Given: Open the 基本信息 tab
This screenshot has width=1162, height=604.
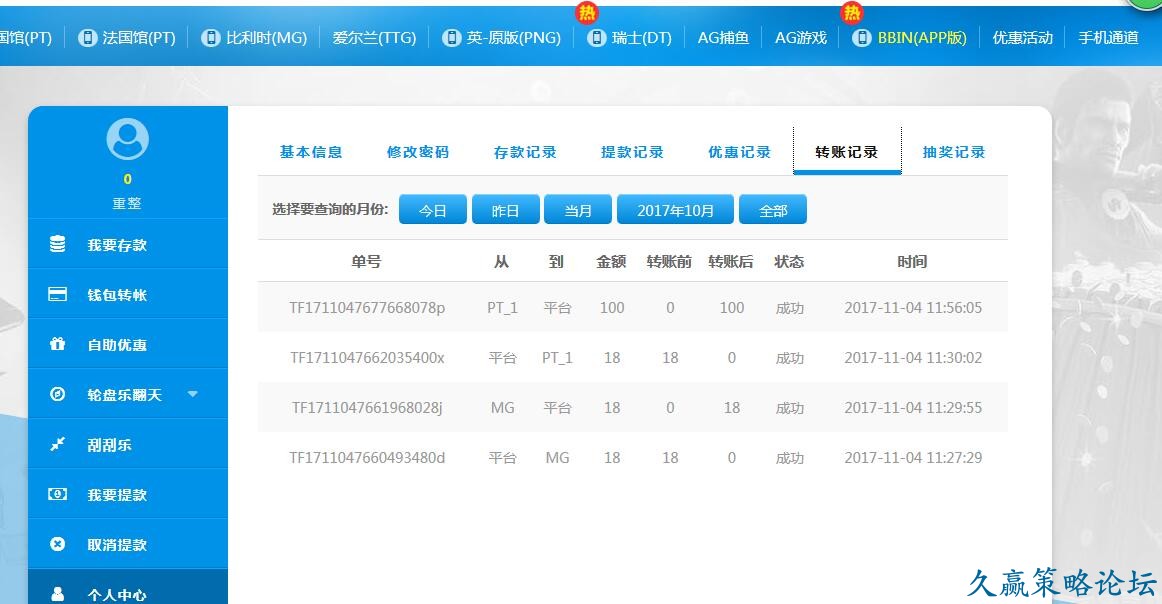Looking at the screenshot, I should pos(311,152).
